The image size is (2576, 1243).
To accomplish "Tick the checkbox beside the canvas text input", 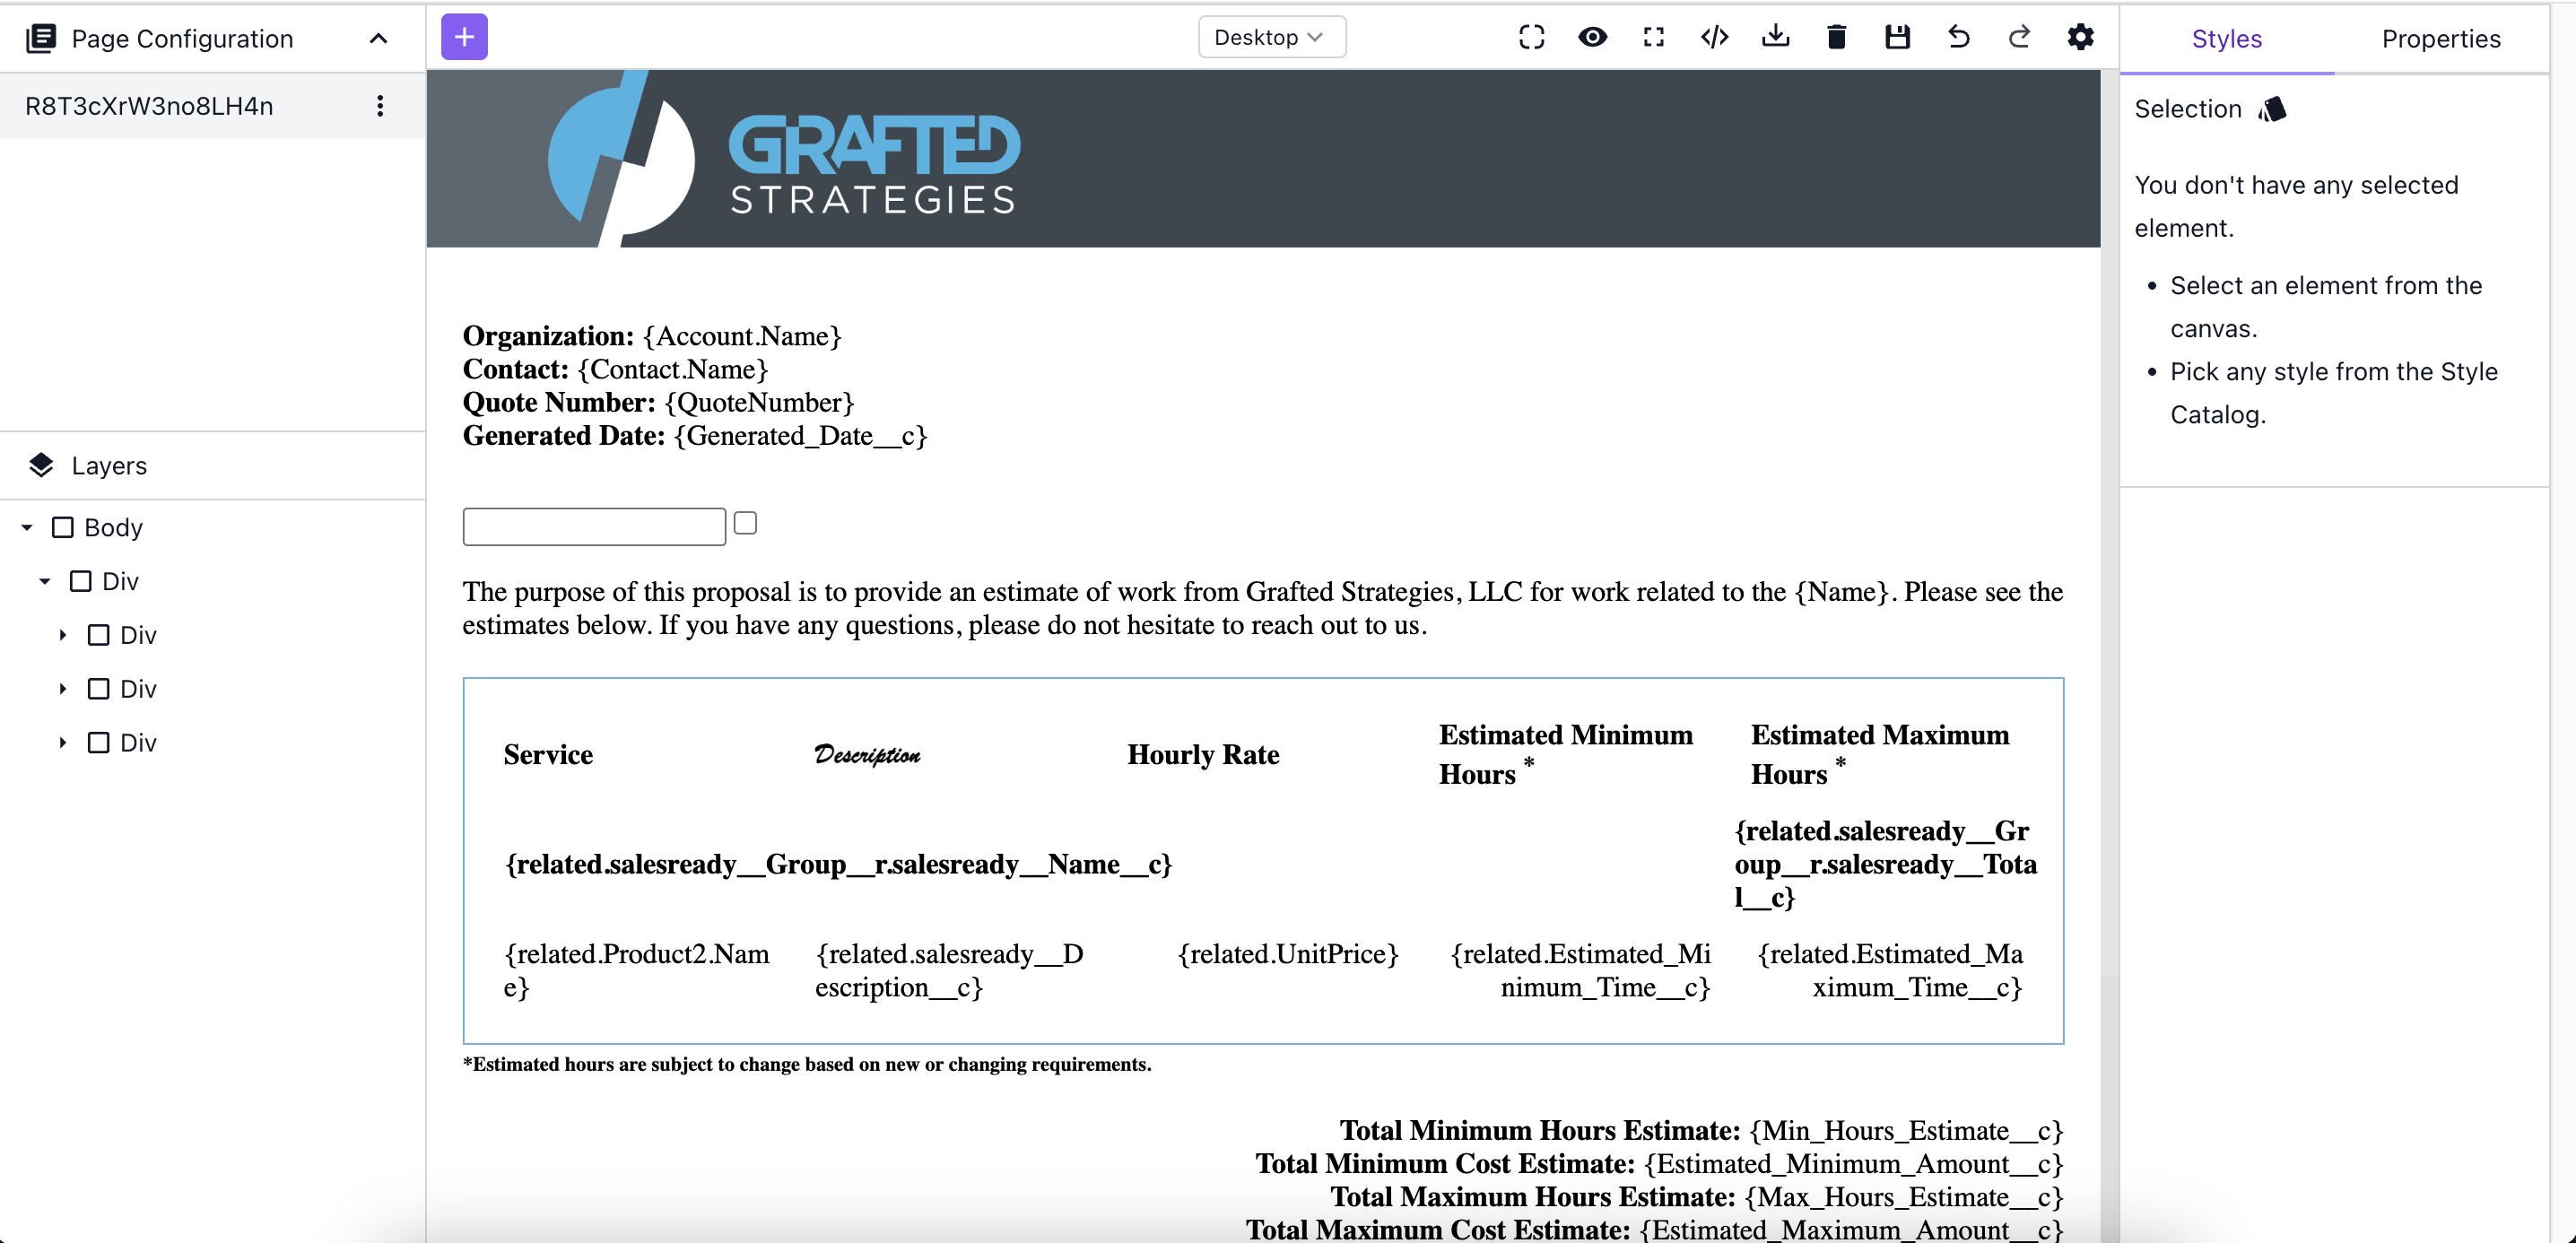I will click(745, 523).
